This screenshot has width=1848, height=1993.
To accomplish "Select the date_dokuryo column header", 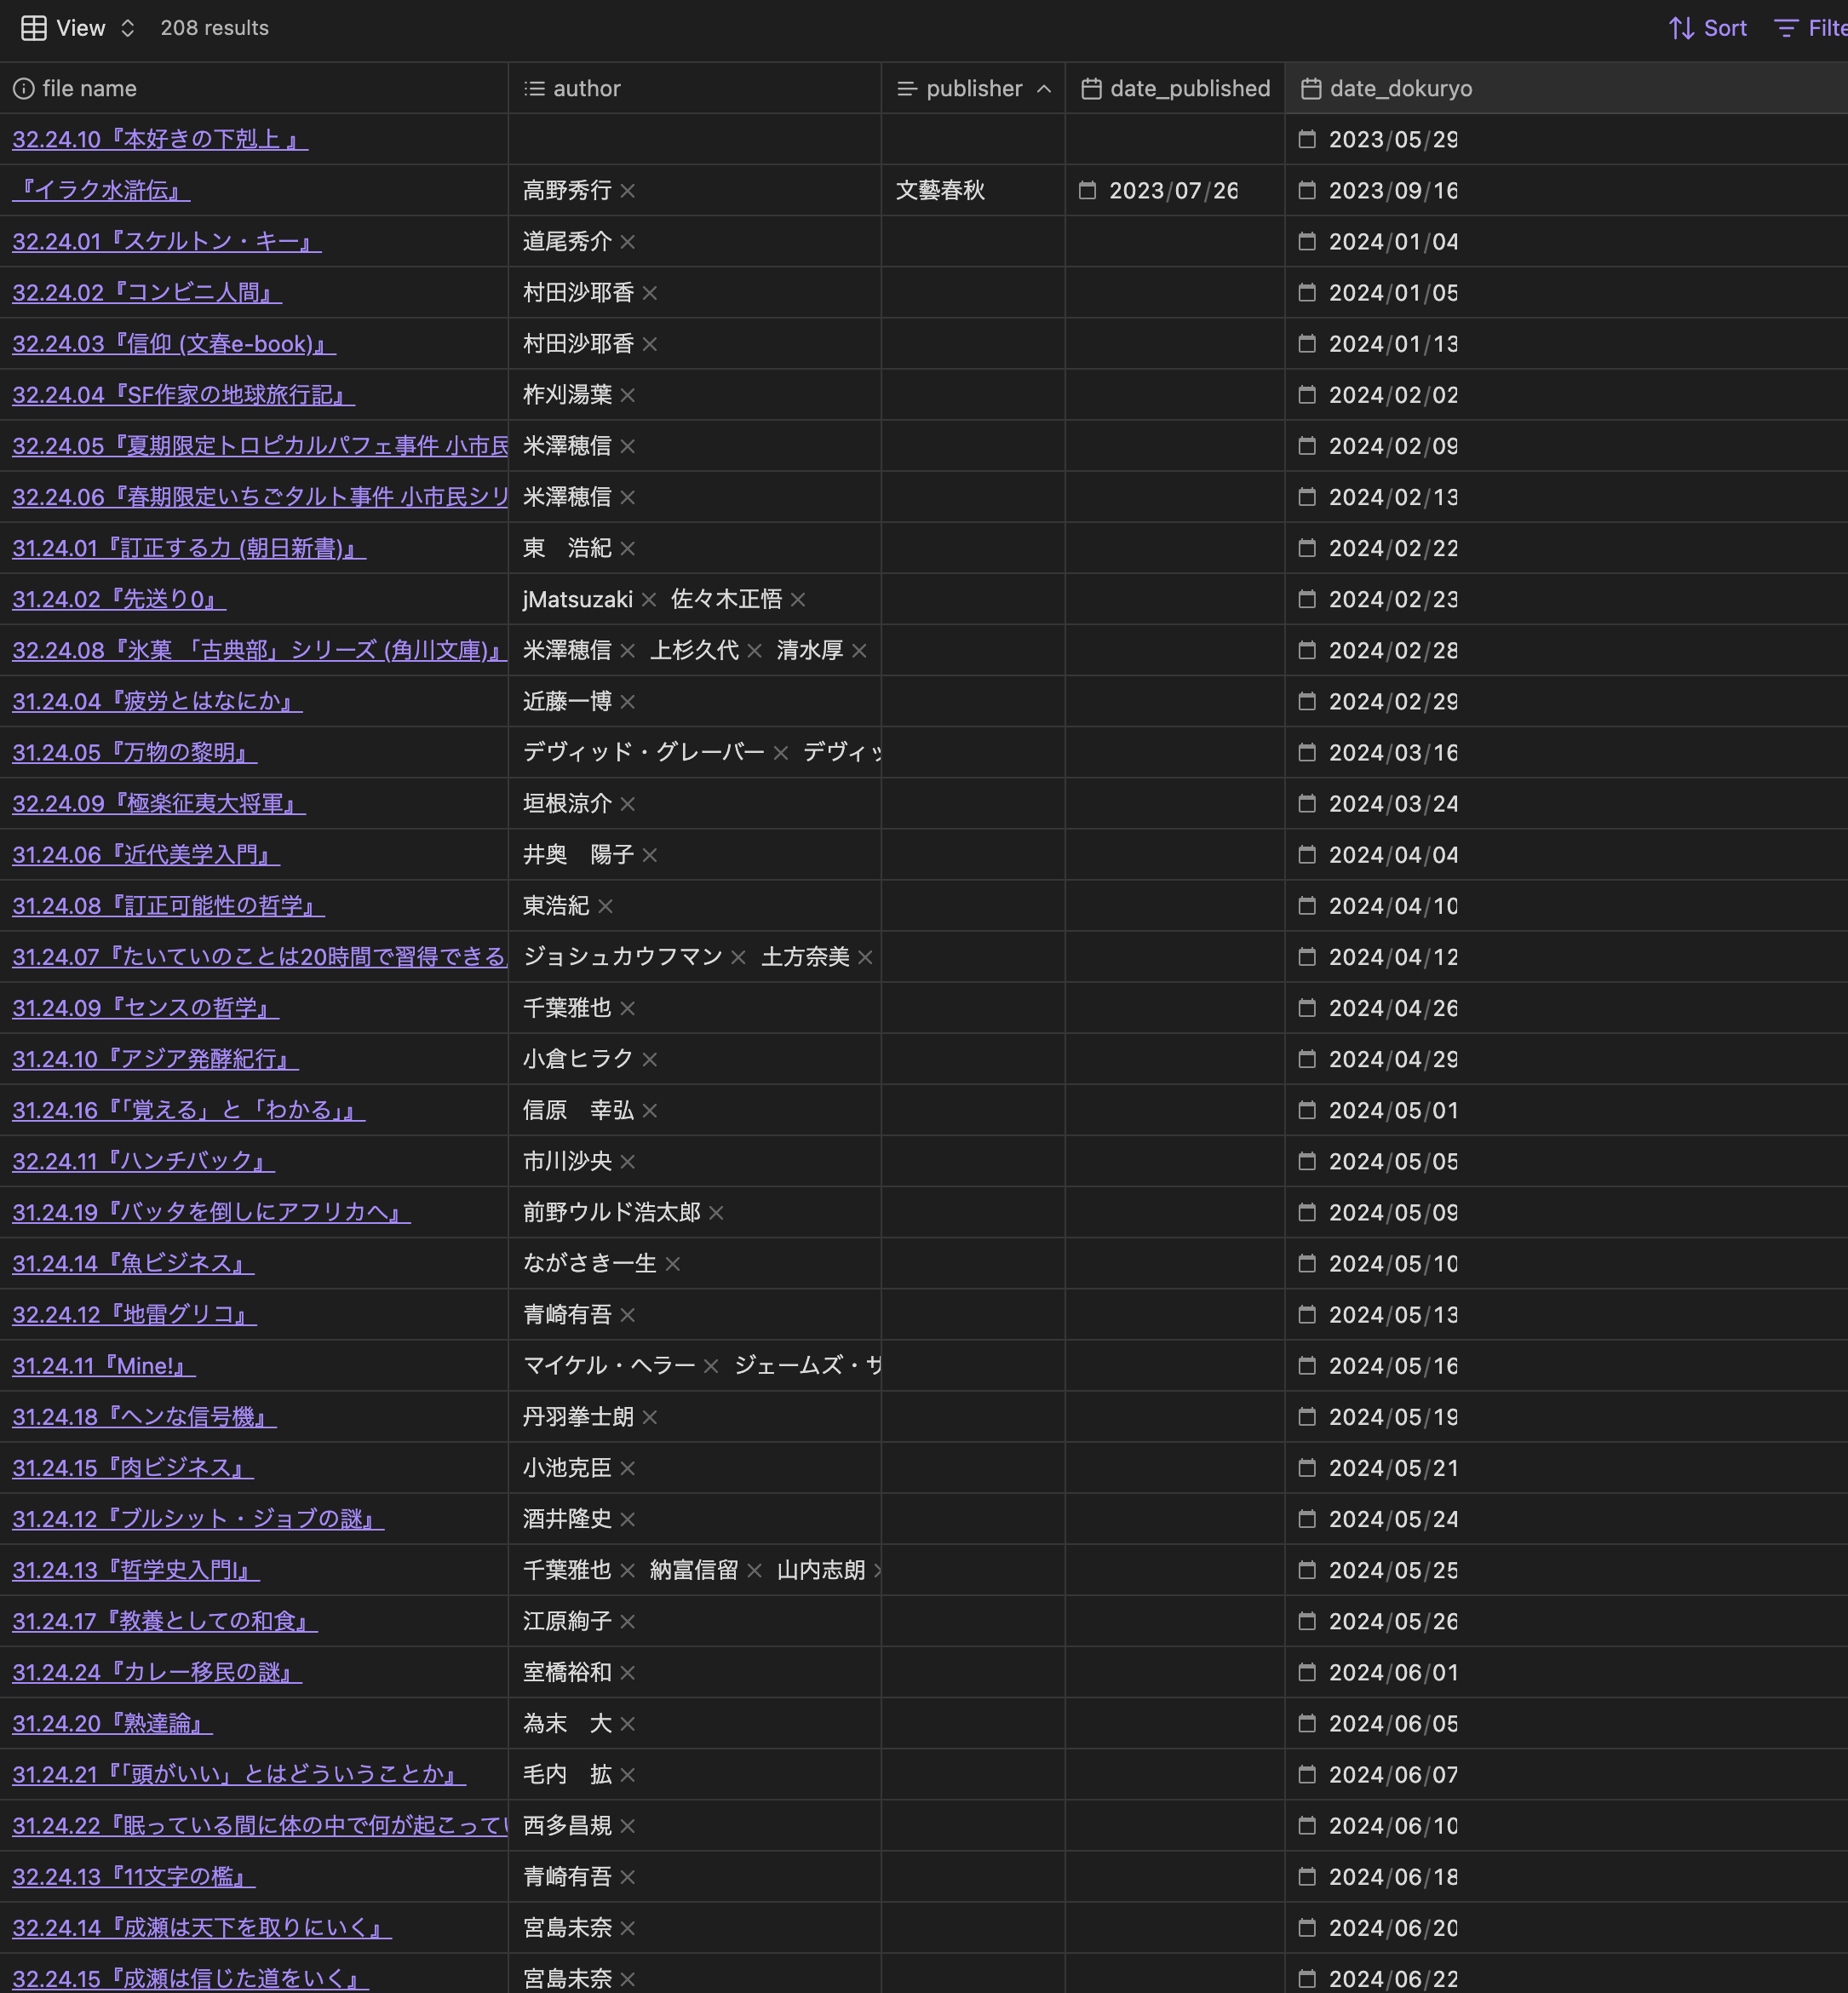I will pos(1400,89).
